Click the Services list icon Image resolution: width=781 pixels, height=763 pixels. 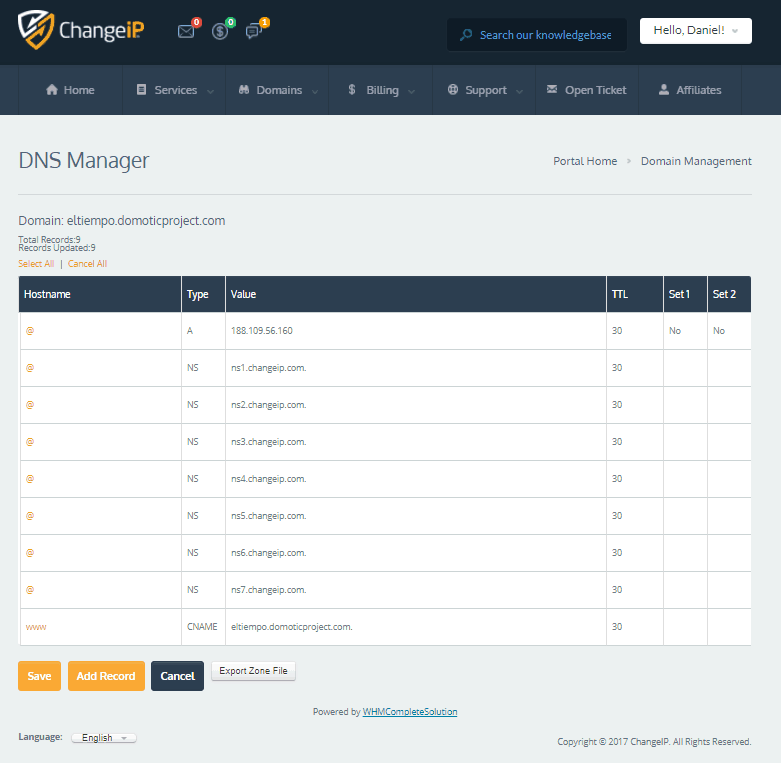click(141, 90)
